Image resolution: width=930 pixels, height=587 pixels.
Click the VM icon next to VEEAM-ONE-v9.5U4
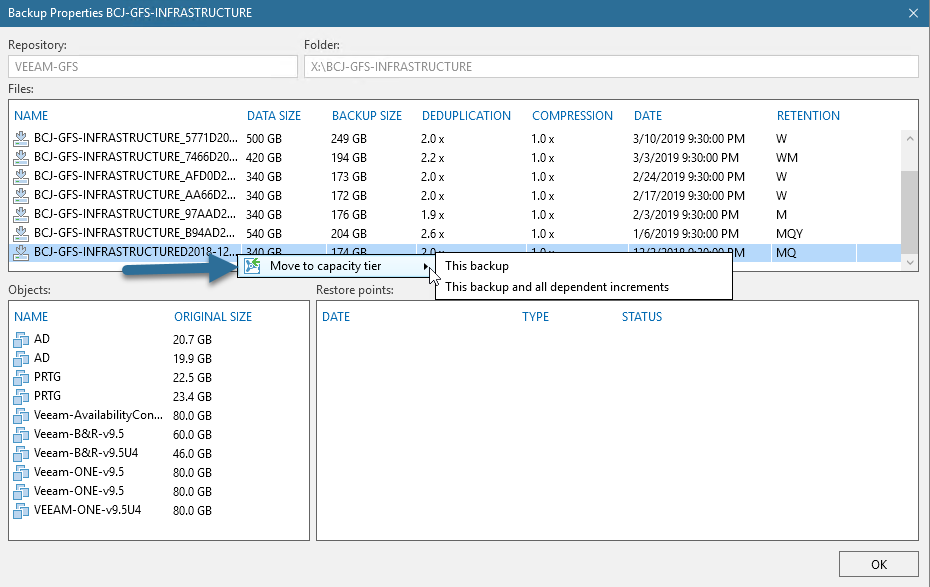tap(21, 511)
